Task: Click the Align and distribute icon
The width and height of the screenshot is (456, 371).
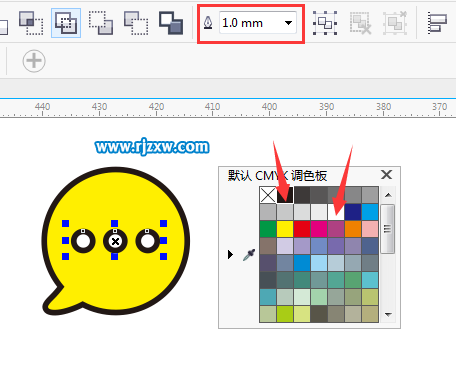Action: (x=437, y=23)
